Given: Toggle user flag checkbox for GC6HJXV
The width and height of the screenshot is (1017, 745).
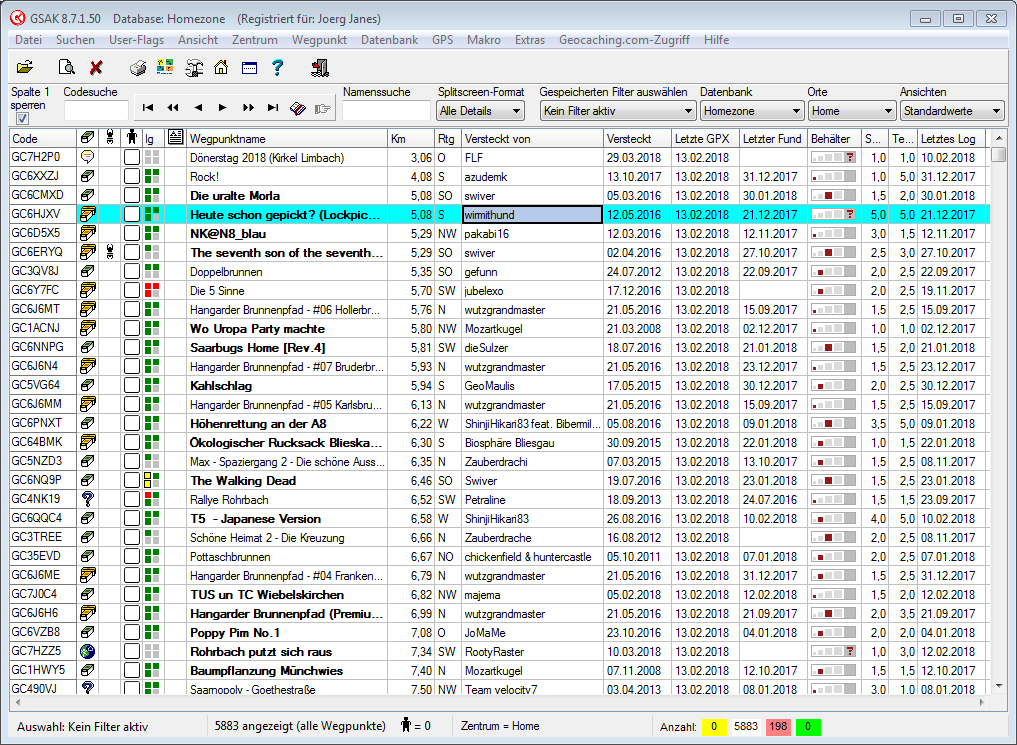Looking at the screenshot, I should pyautogui.click(x=132, y=214).
